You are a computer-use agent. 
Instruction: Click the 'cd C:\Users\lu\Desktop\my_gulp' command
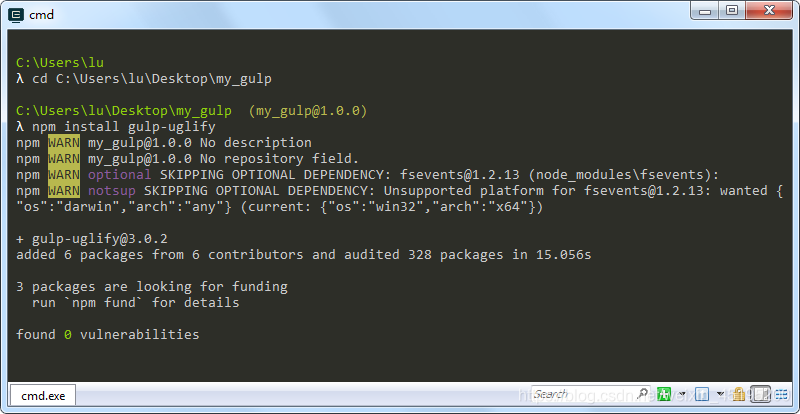coord(152,79)
